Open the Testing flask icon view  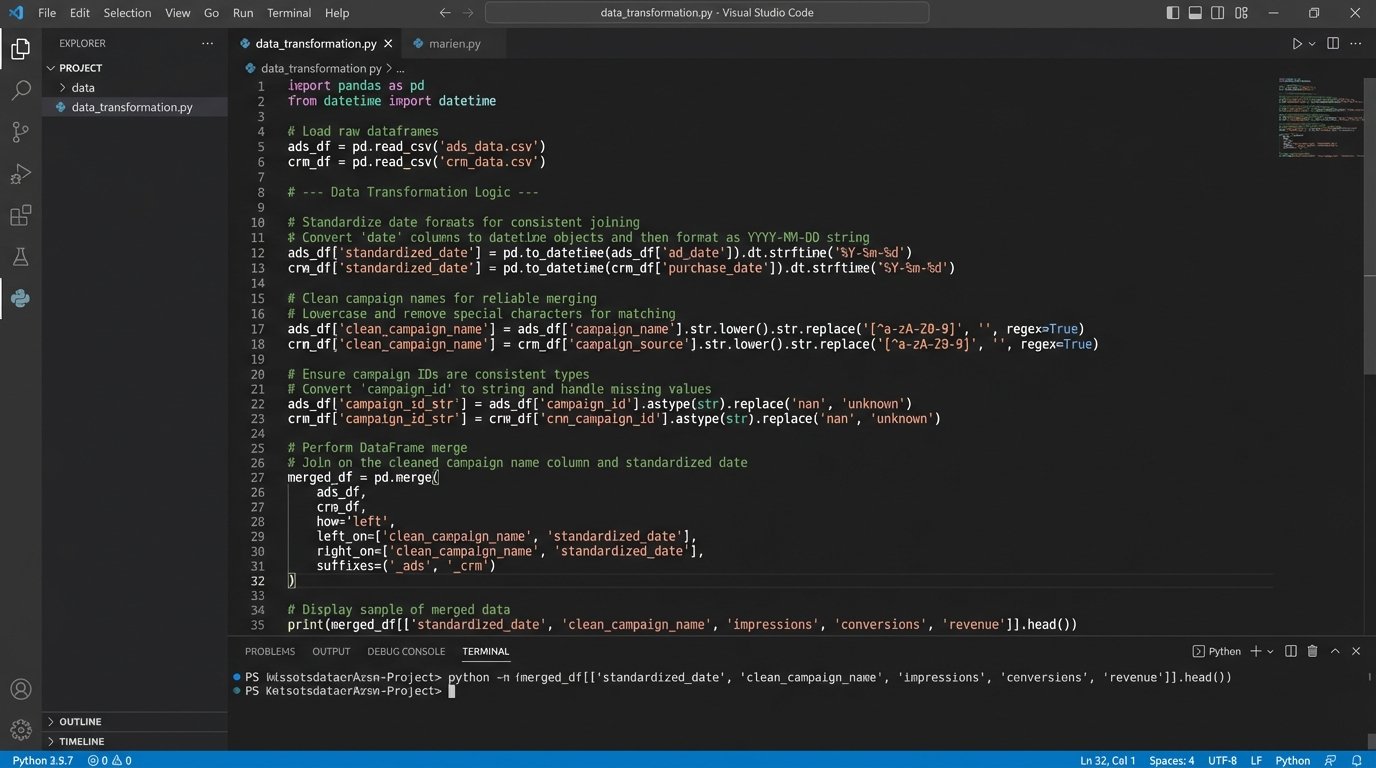pos(20,257)
